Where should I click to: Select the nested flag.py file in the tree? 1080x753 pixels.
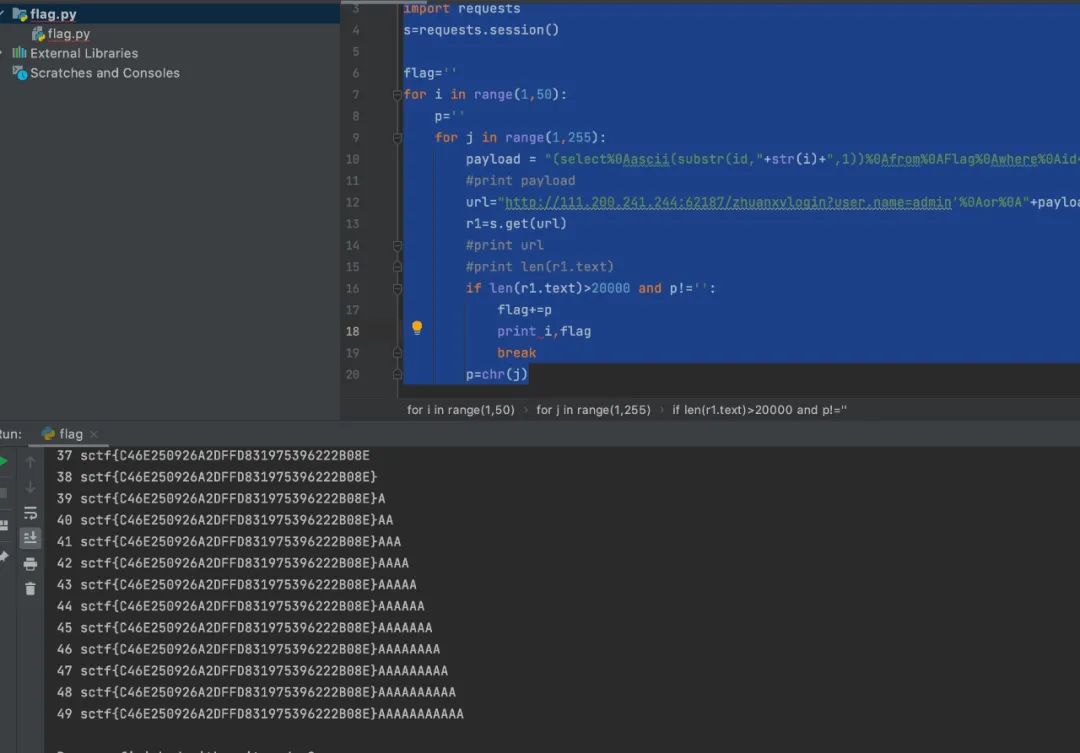(x=69, y=34)
